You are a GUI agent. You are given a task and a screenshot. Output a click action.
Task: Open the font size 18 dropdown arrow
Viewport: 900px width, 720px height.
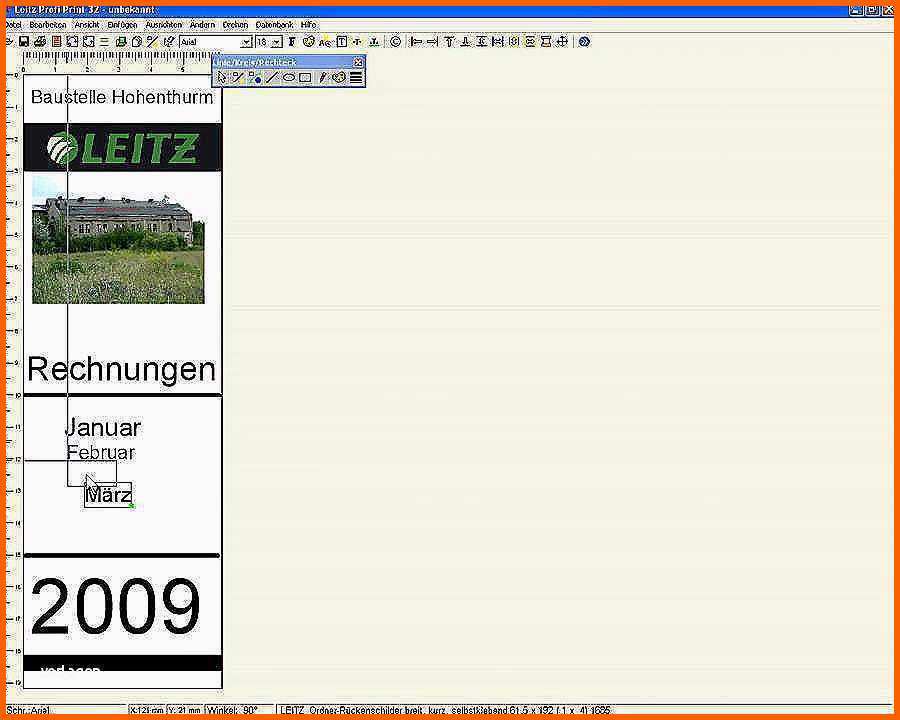click(277, 42)
